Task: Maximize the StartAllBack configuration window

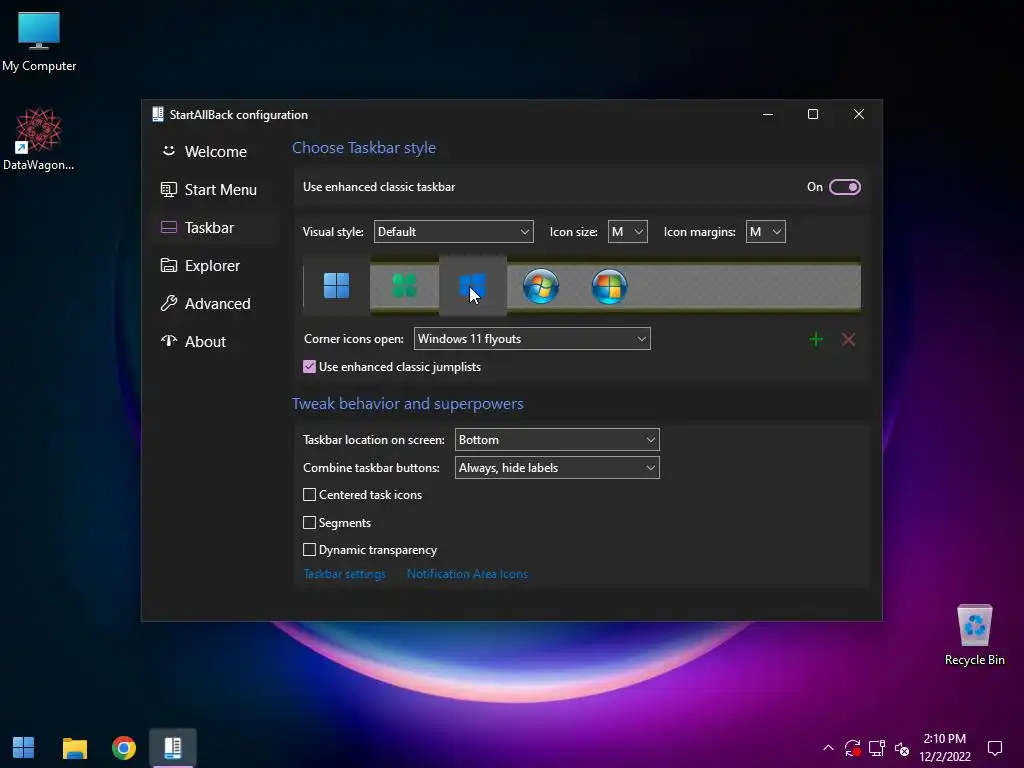Action: [x=813, y=114]
